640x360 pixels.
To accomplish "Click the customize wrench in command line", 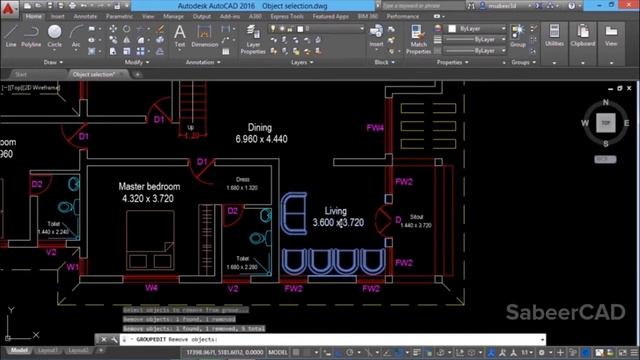I will point(114,340).
